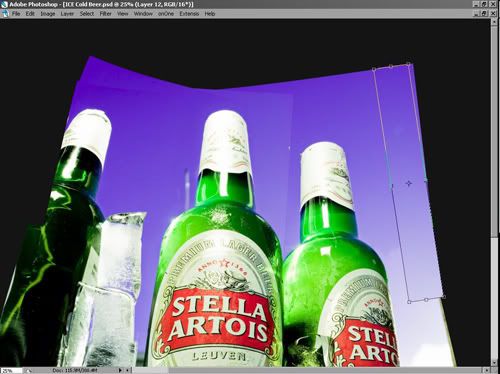Minimize the Photoshop application window
This screenshot has width=500, height=374.
click(x=476, y=4)
